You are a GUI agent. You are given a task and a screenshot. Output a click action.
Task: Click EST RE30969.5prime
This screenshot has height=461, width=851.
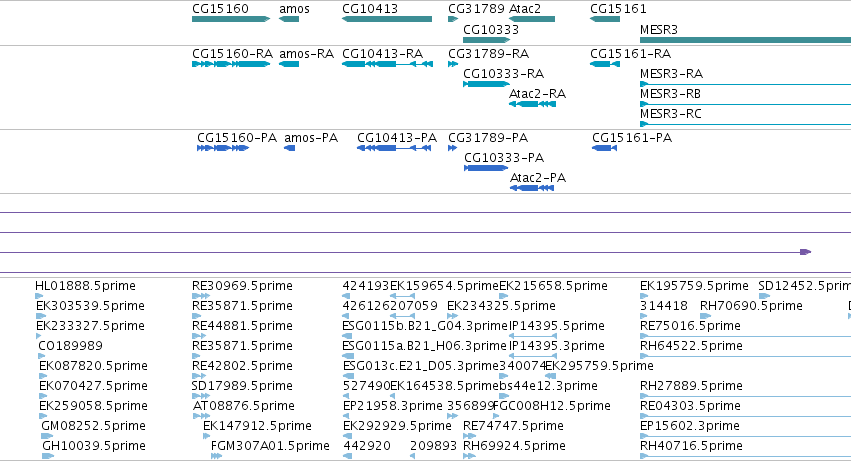[242, 286]
